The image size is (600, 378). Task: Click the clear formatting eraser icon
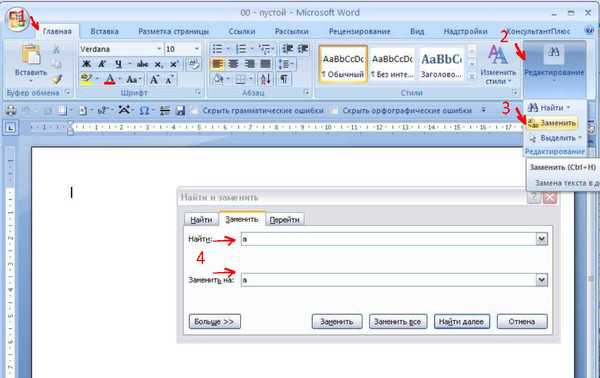point(194,64)
